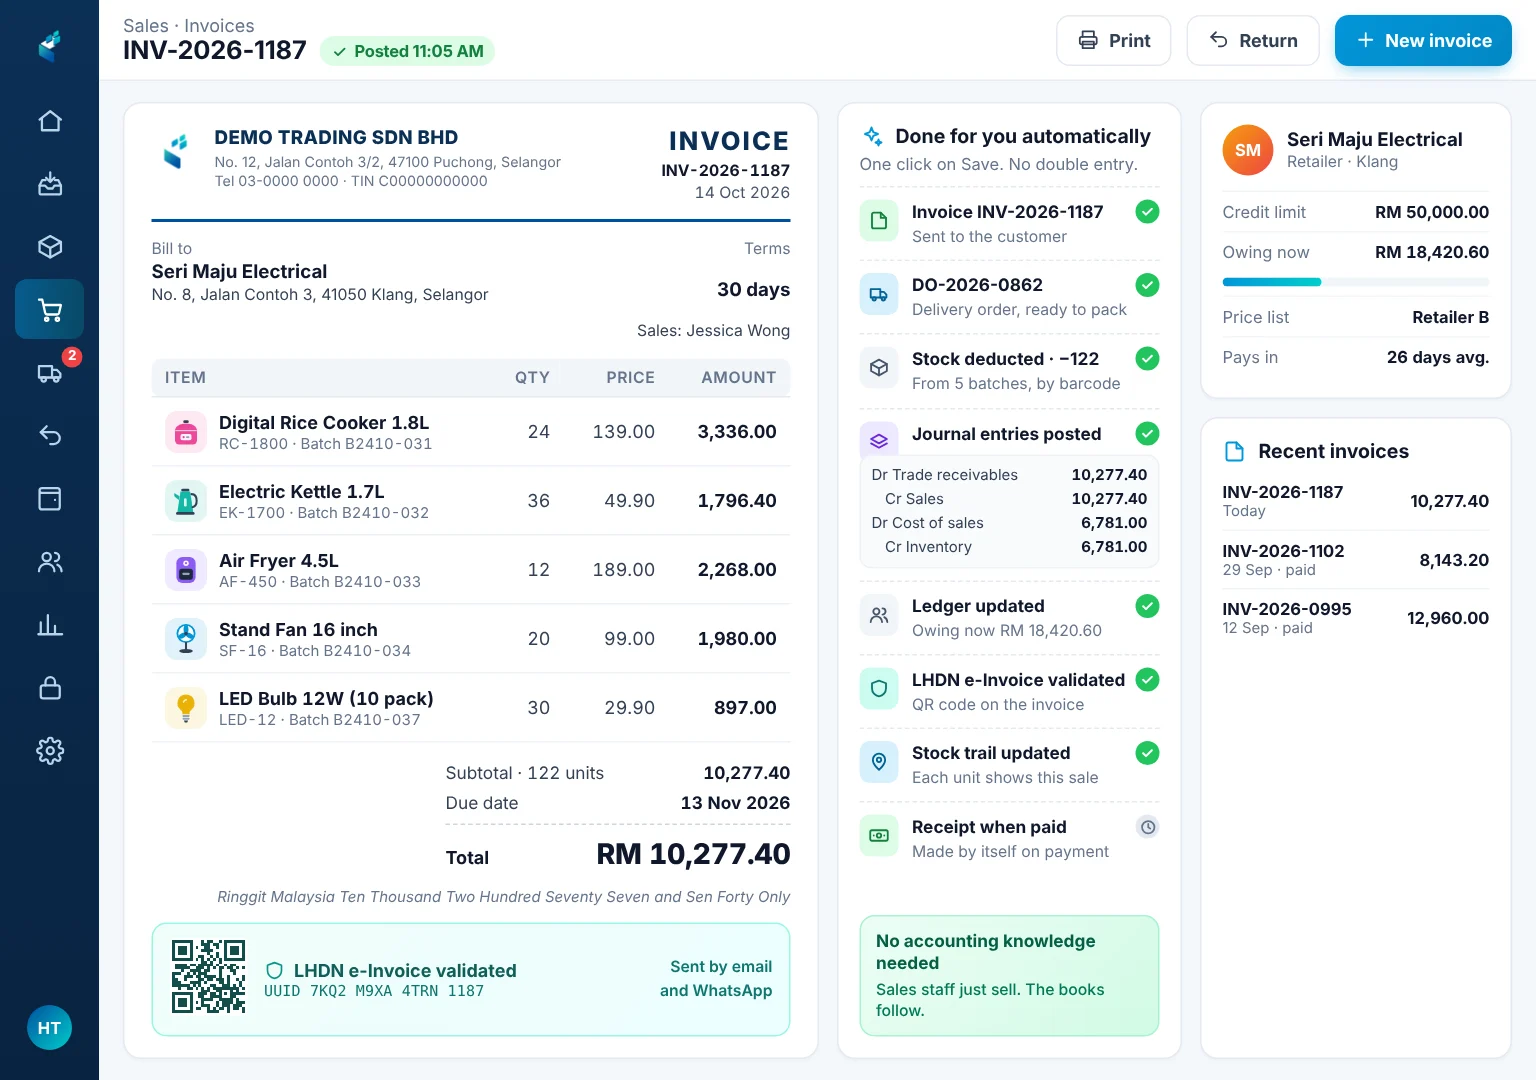The height and width of the screenshot is (1080, 1536).
Task: Click the clock icon beside Receipt when paid
Action: click(1148, 827)
